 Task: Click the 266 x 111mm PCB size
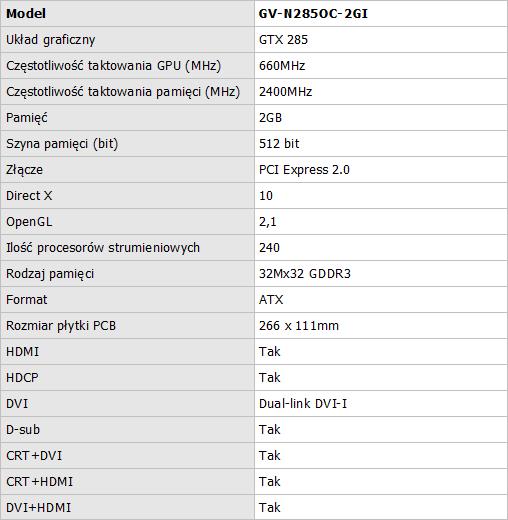point(299,326)
